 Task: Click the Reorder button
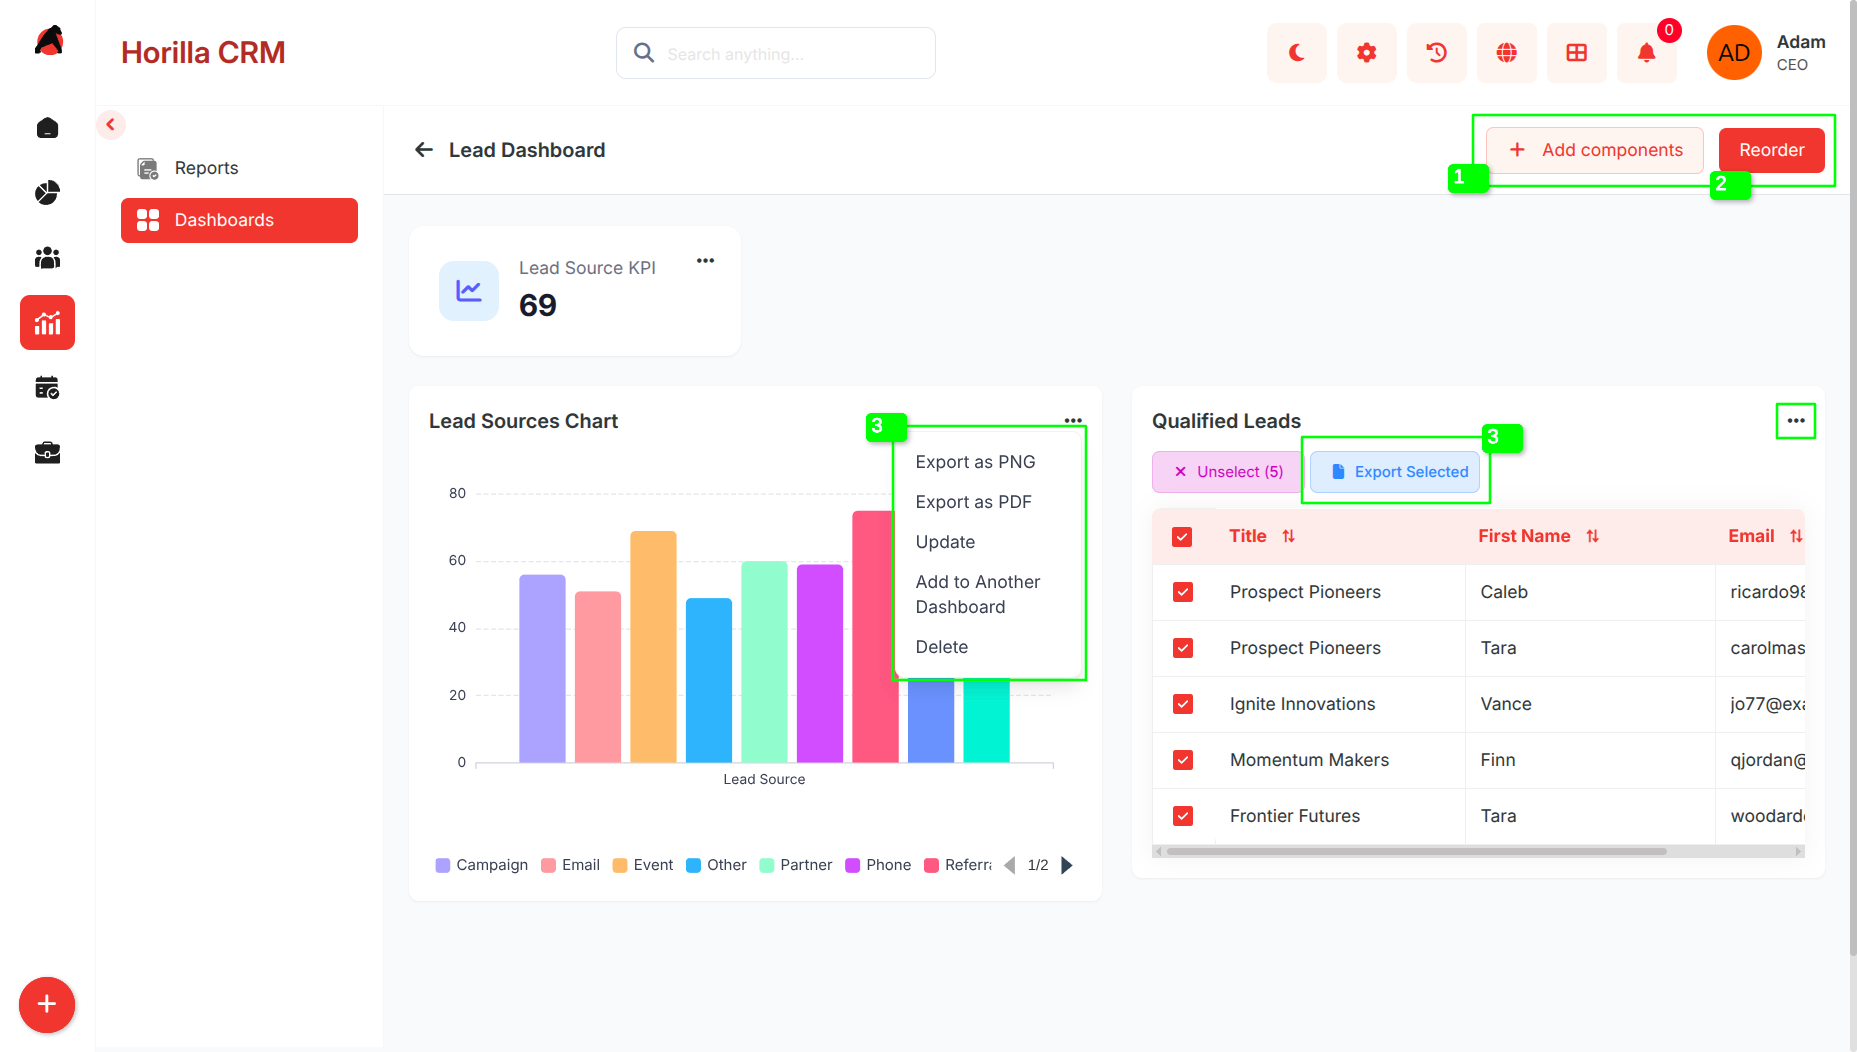tap(1772, 150)
